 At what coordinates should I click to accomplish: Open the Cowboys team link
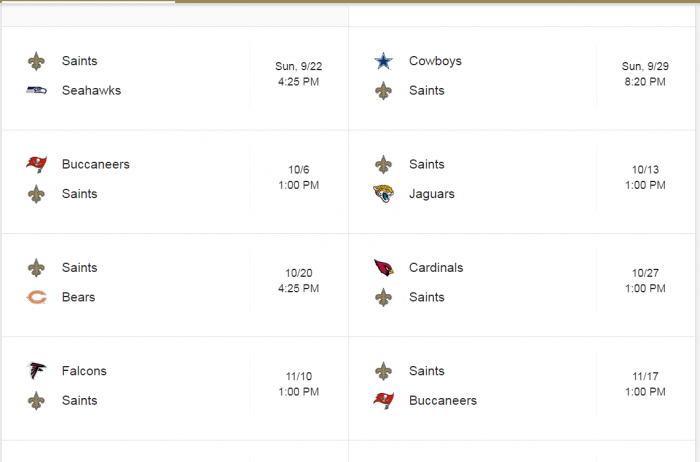point(435,61)
